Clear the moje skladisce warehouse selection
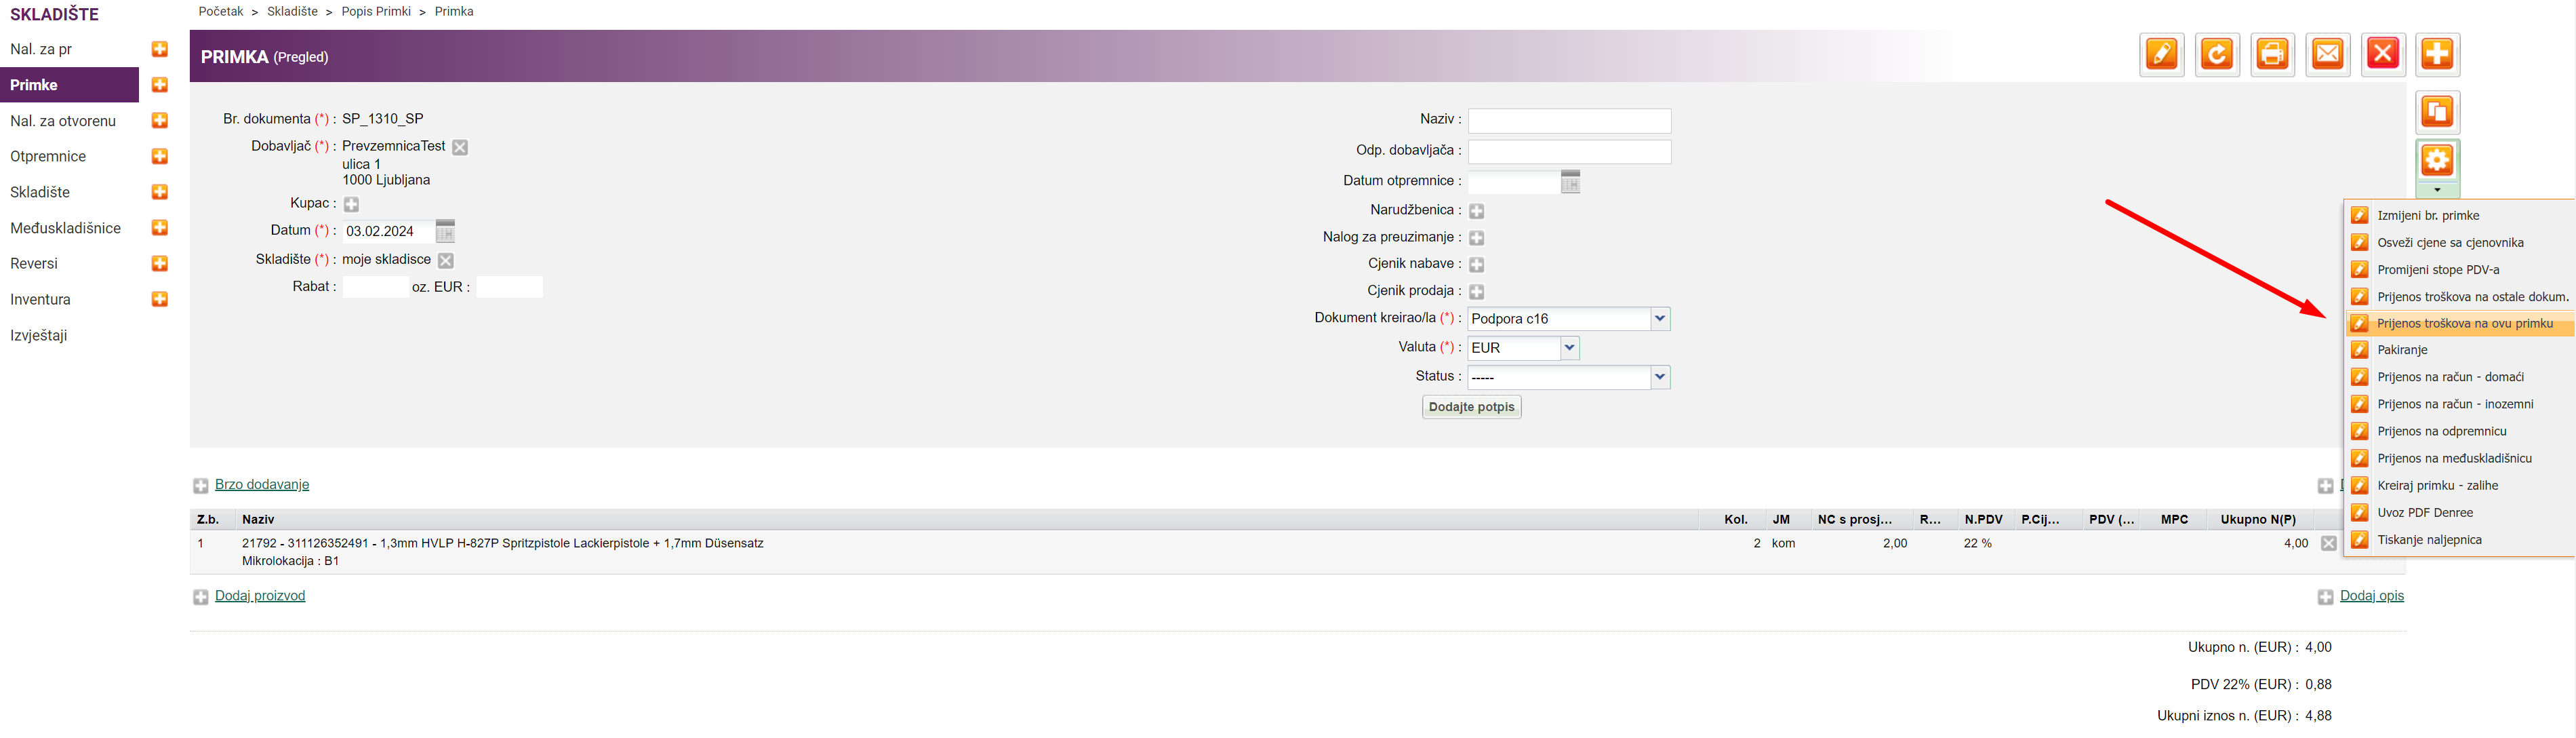The width and height of the screenshot is (2576, 738). tap(446, 261)
